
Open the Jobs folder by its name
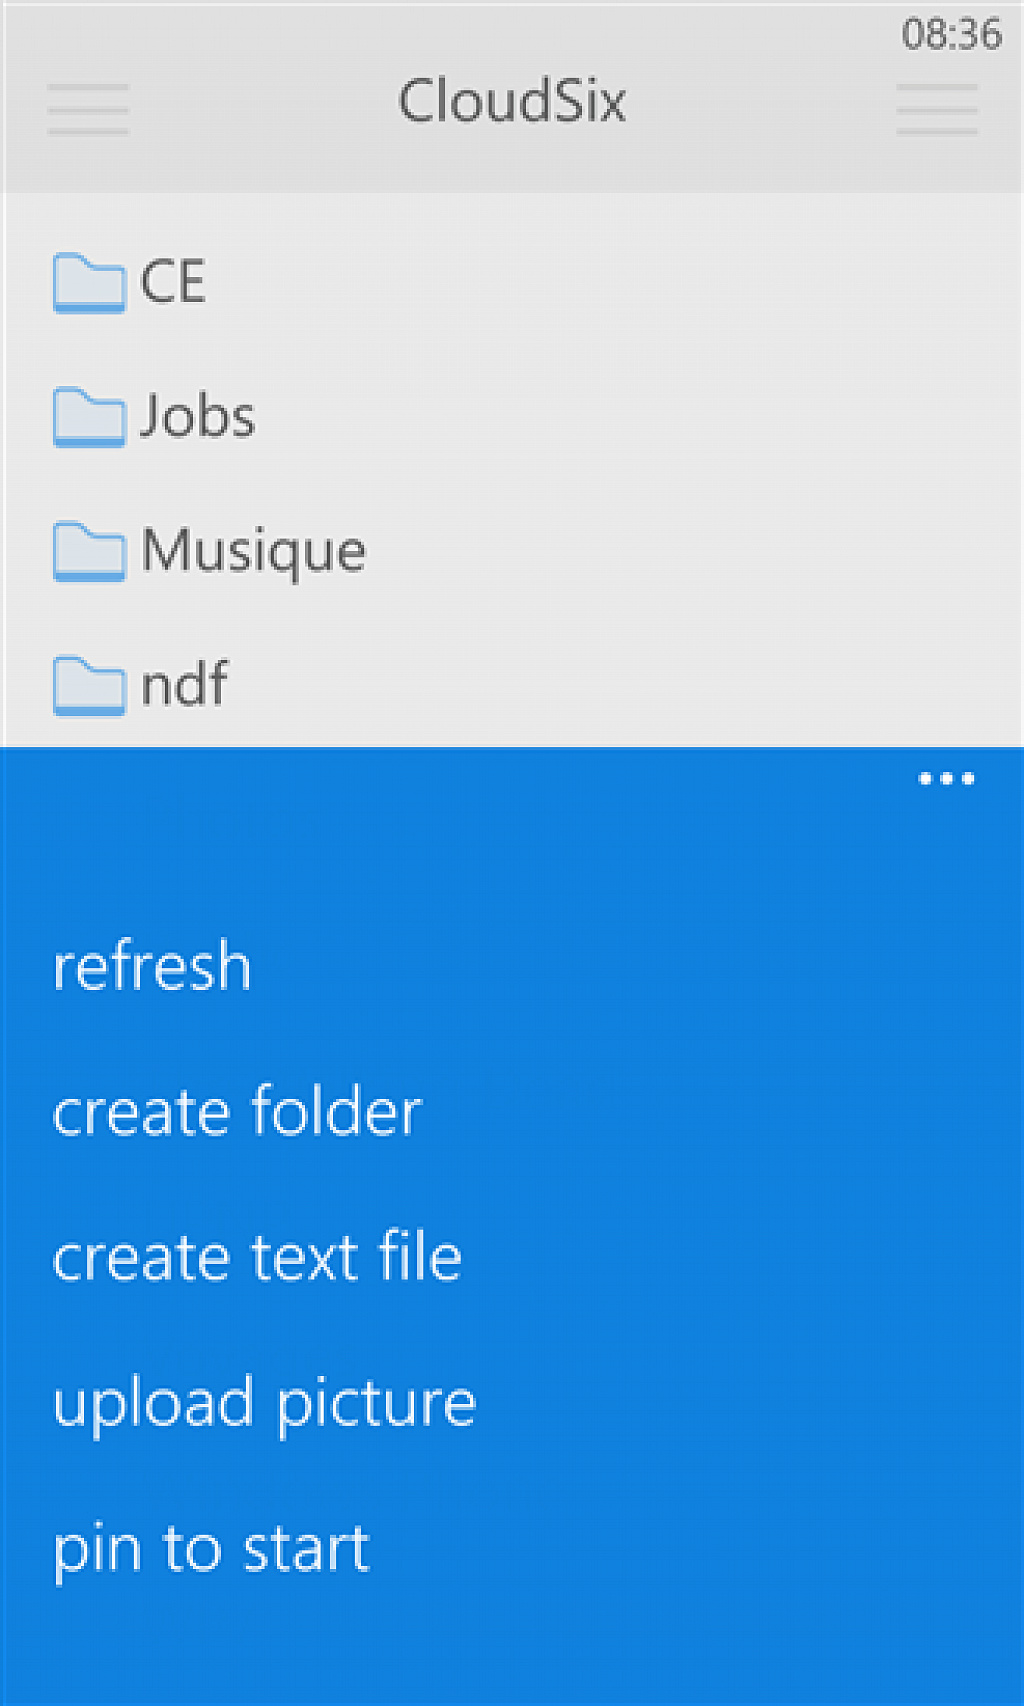[197, 416]
